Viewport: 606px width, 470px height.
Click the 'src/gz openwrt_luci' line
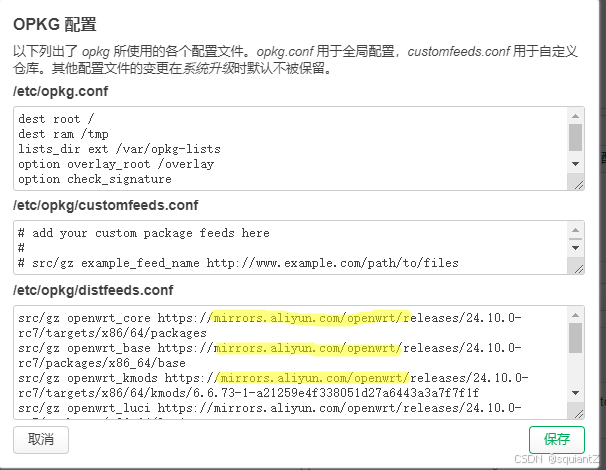270,408
